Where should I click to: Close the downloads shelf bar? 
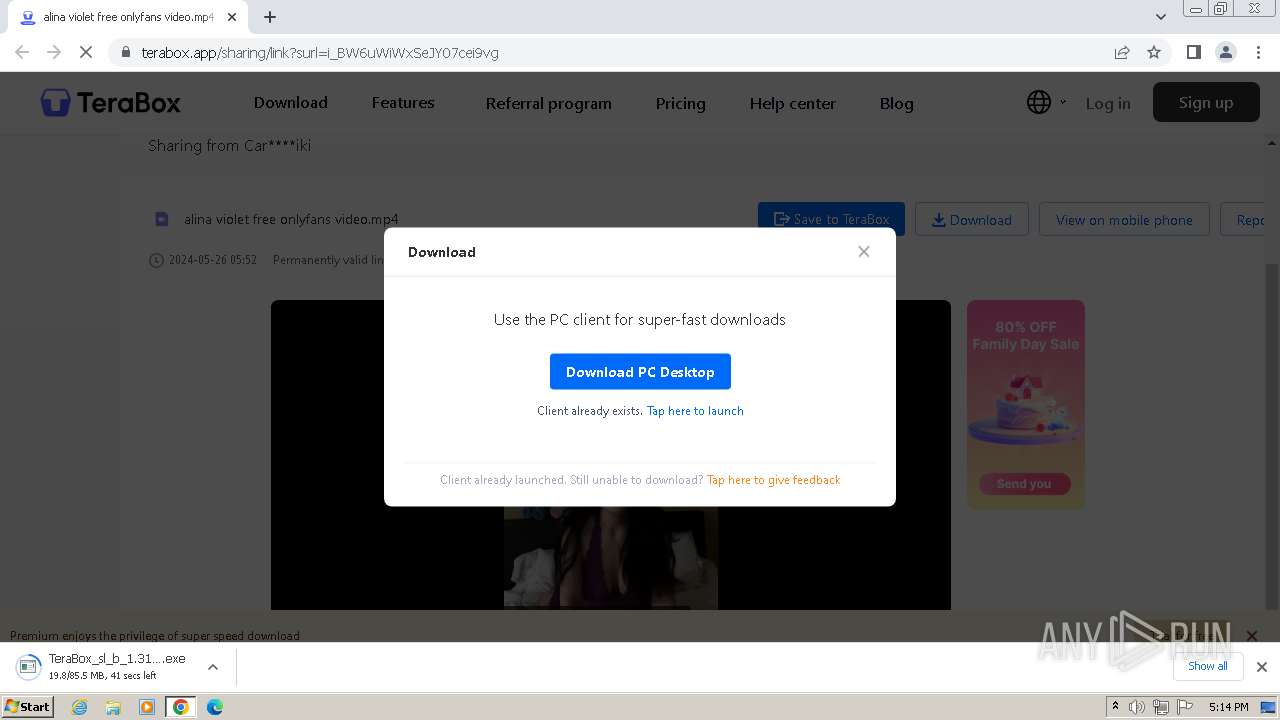coord(1262,667)
